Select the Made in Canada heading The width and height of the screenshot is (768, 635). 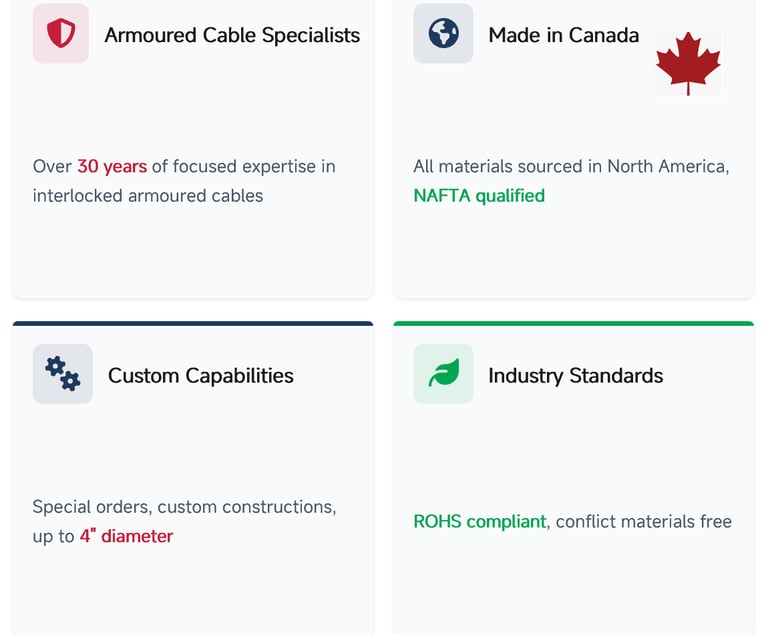tap(563, 35)
